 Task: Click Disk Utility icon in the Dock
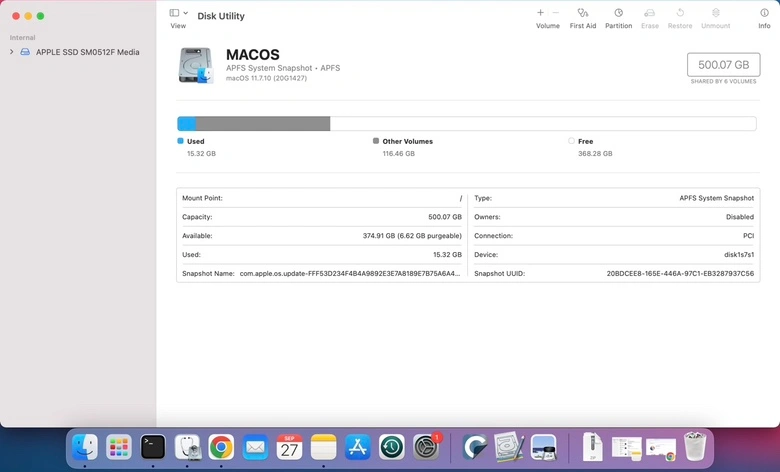coord(187,447)
